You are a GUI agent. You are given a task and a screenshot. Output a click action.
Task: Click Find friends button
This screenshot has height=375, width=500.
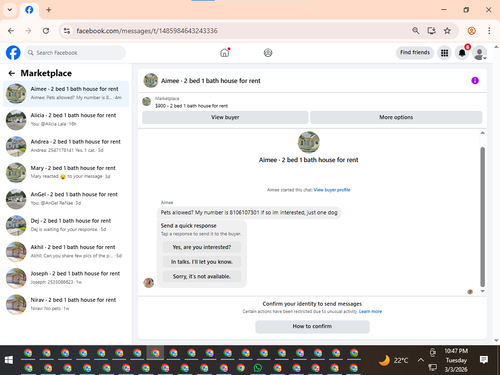[x=415, y=52]
